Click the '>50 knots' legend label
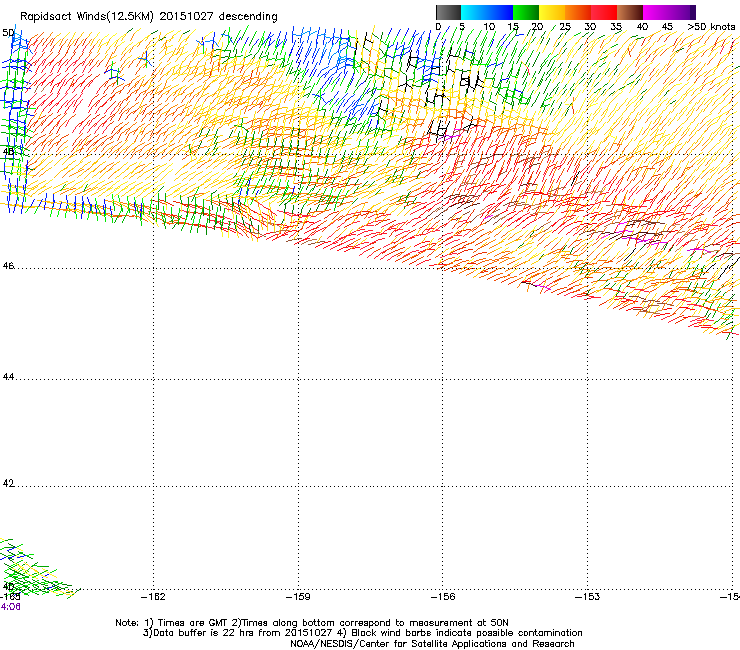The height and width of the screenshot is (650, 740). coord(711,26)
